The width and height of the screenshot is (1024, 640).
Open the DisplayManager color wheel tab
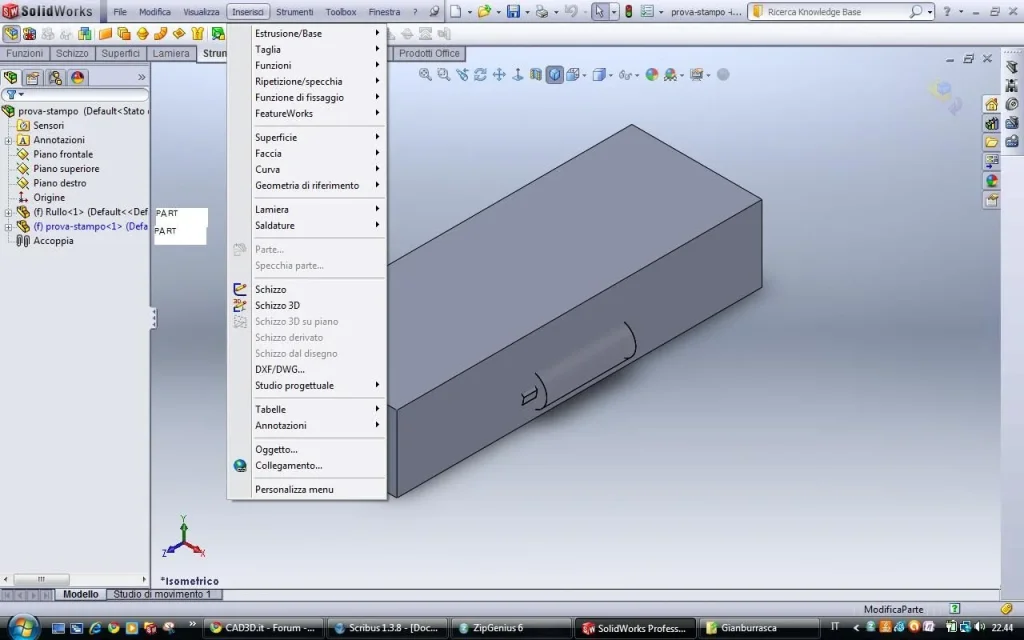coord(77,78)
